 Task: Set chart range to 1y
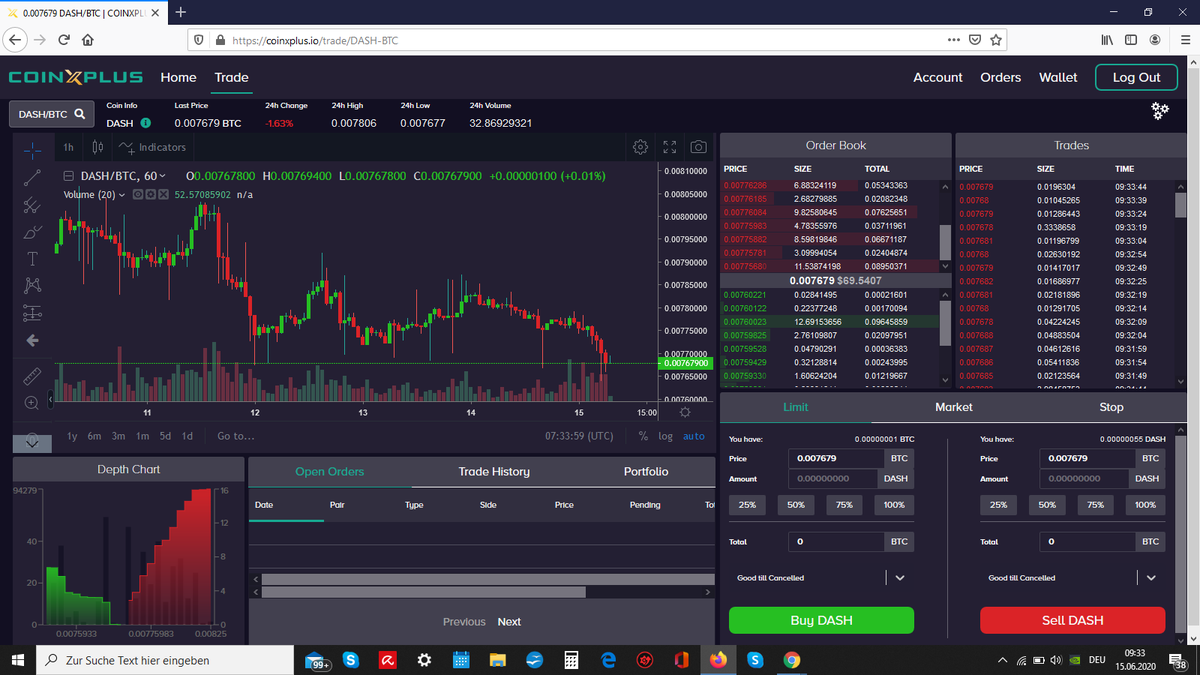(x=72, y=436)
